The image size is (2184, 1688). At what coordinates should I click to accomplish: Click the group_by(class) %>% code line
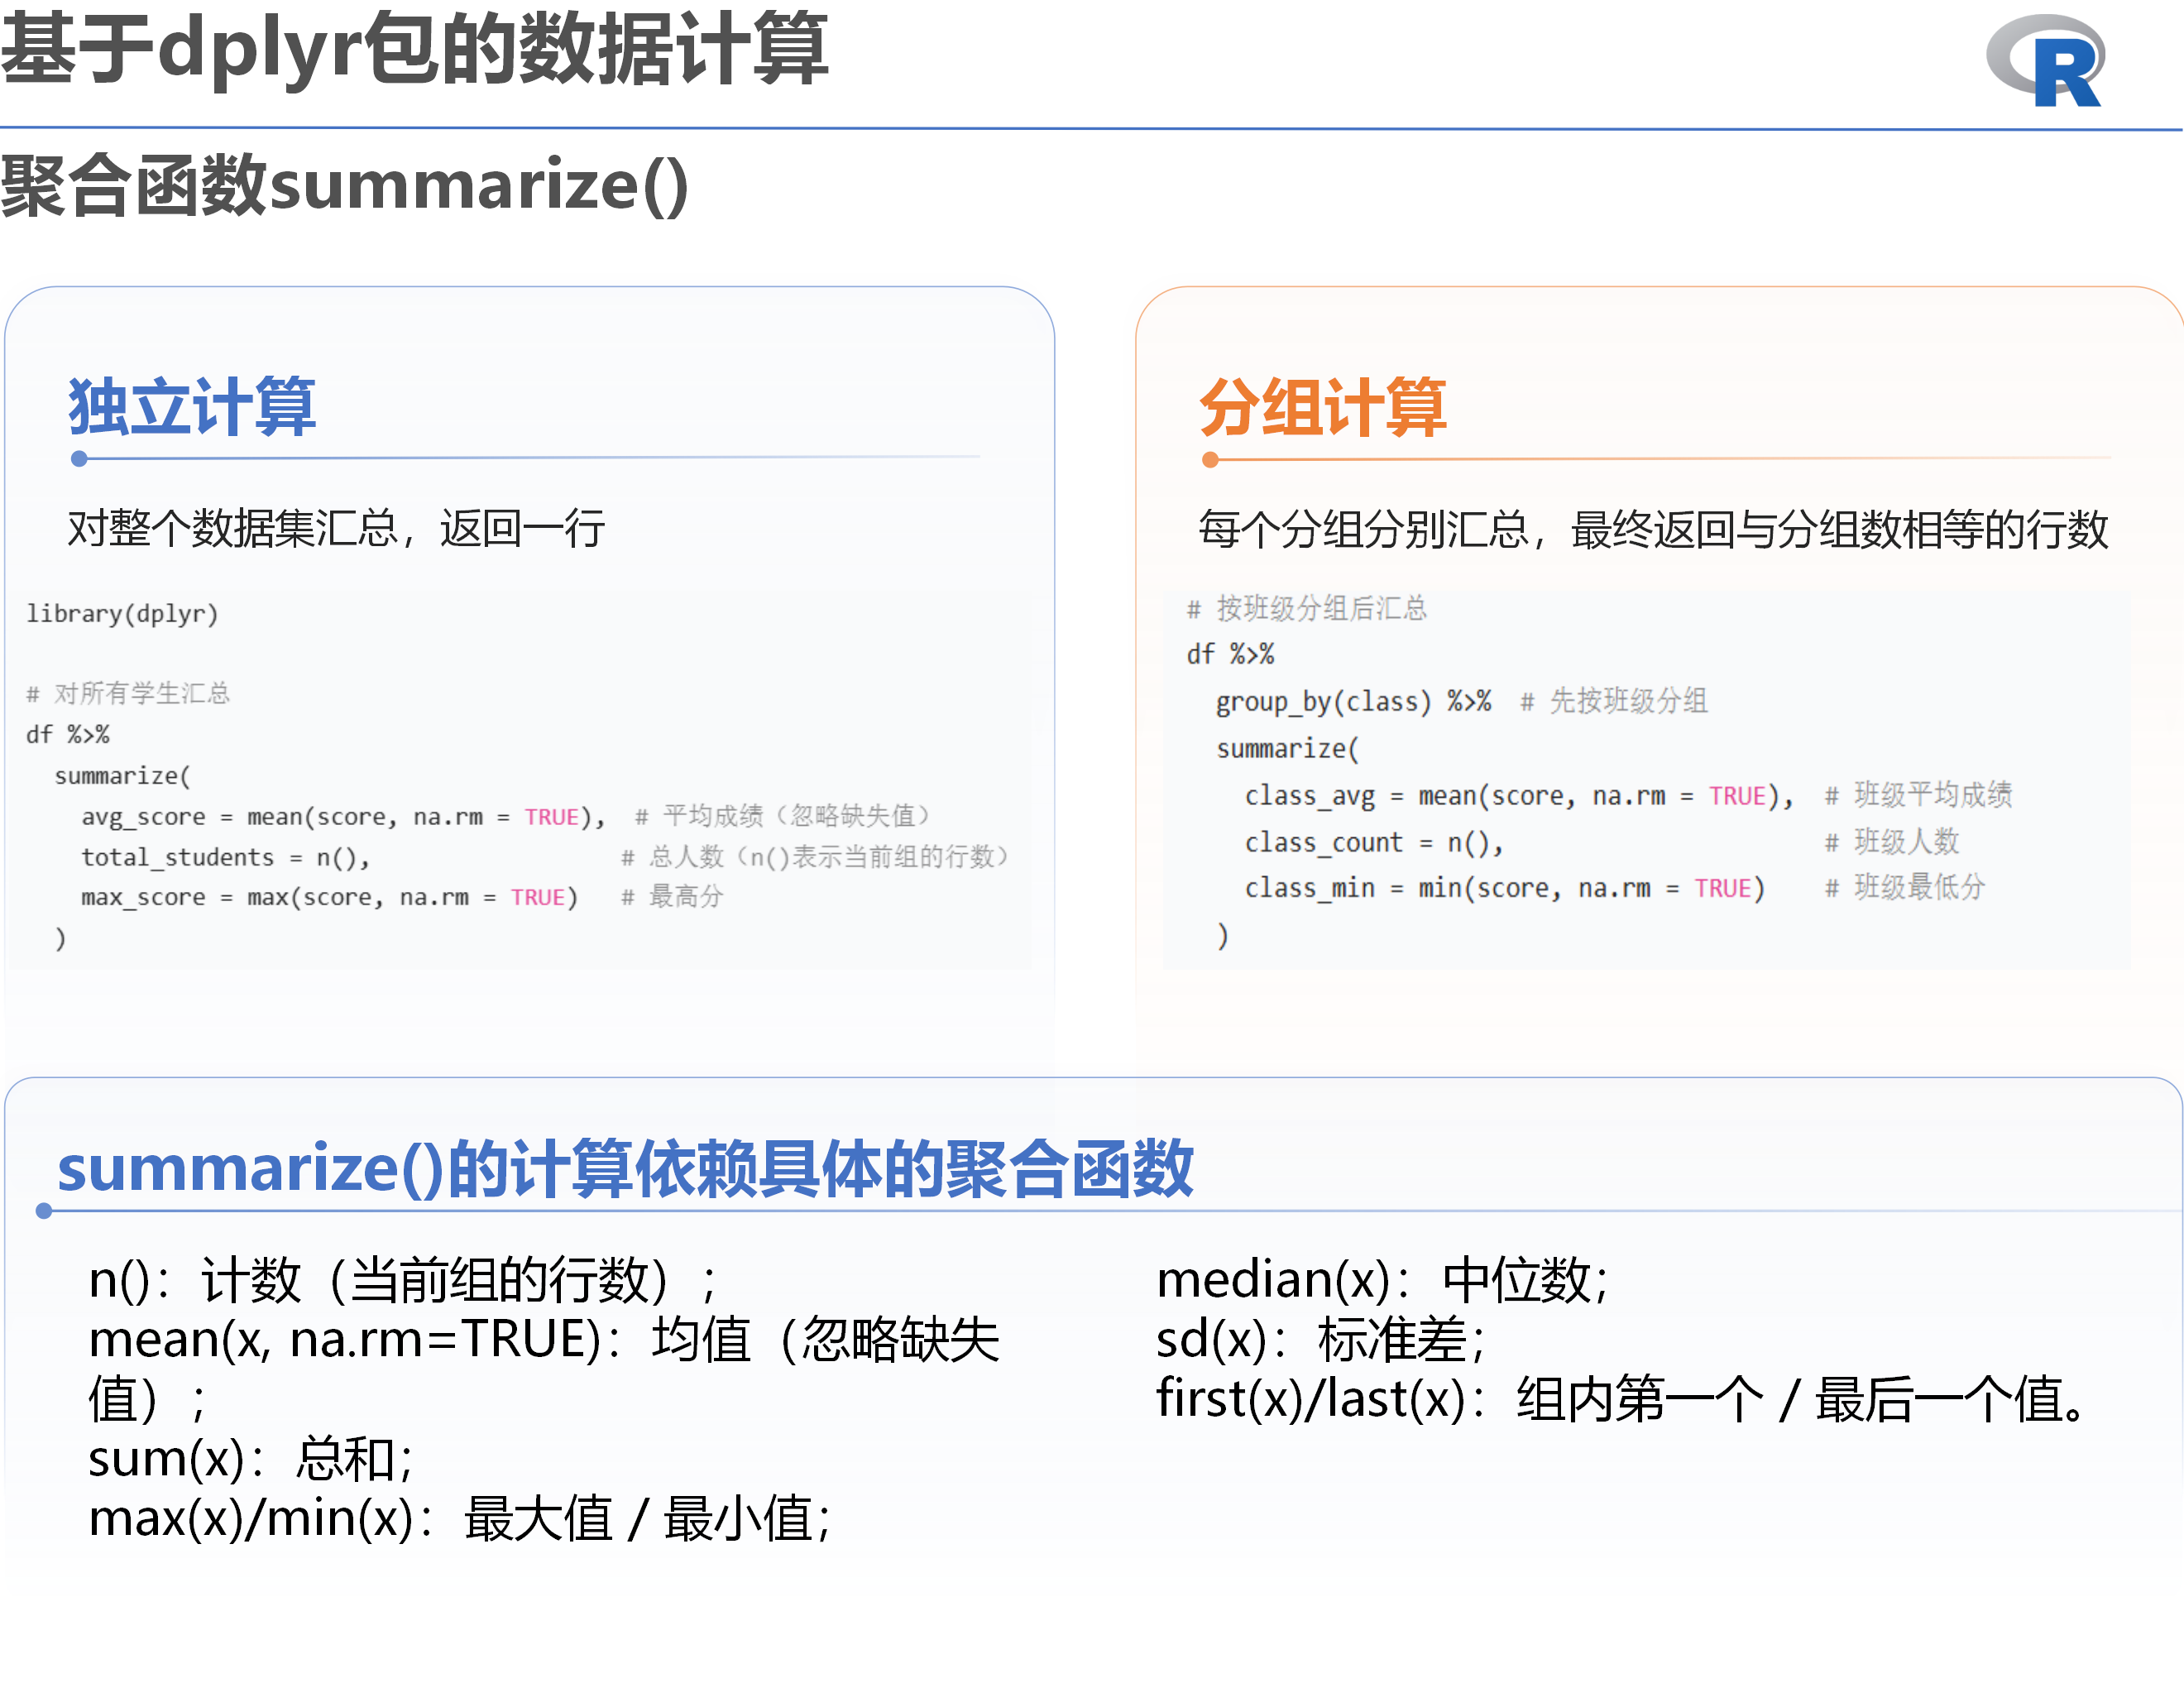coord(1354,702)
